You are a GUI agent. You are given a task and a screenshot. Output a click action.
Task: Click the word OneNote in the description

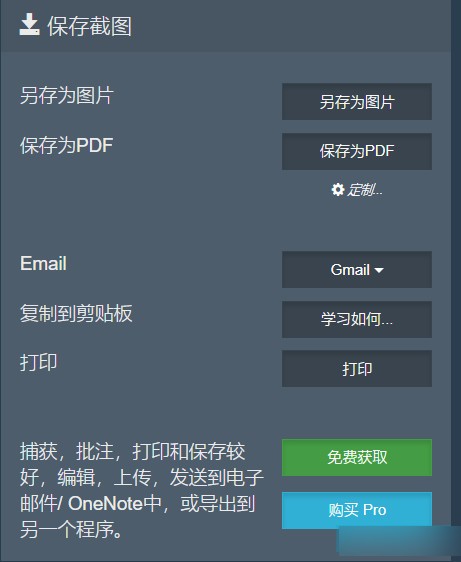click(105, 504)
